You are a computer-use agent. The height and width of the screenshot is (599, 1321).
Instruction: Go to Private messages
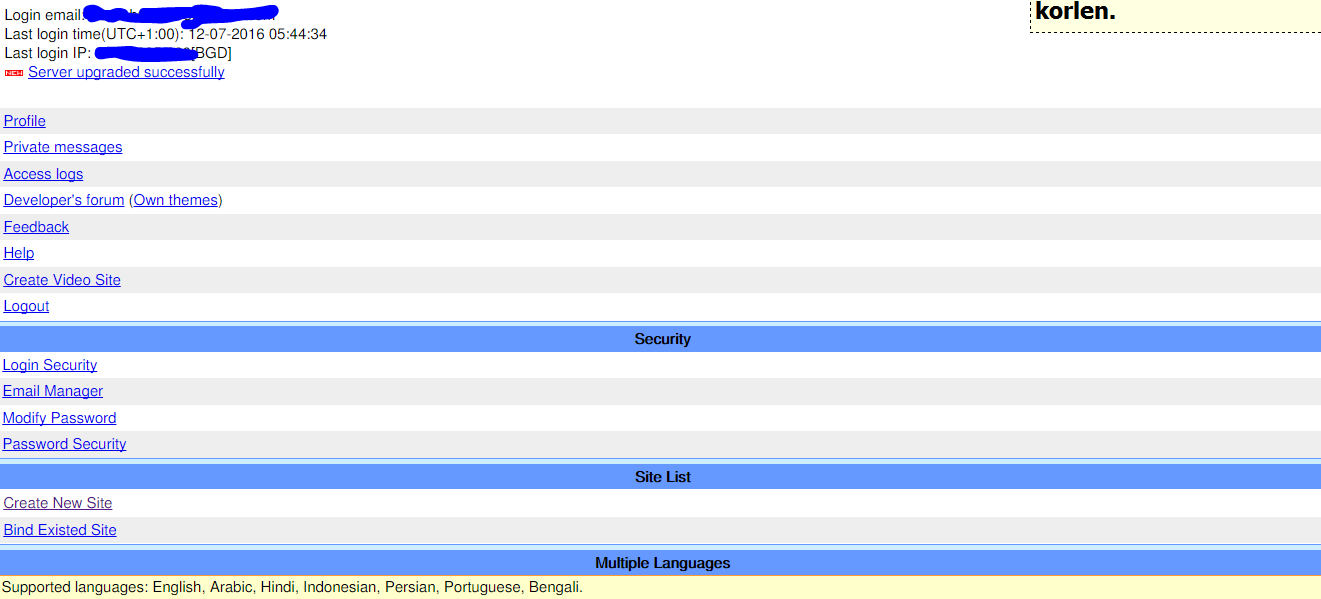pos(63,147)
